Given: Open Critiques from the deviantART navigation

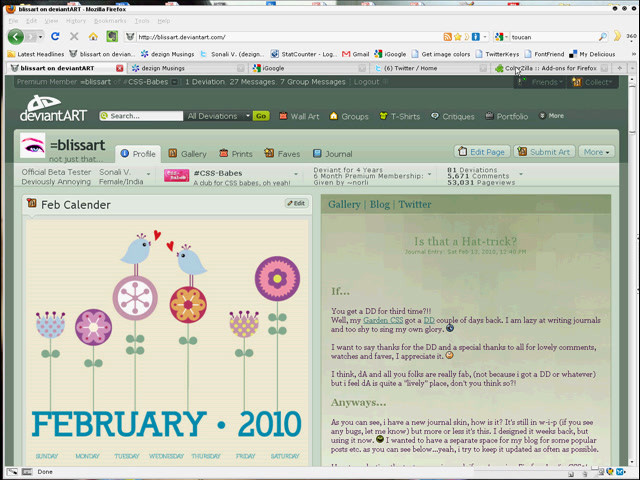Looking at the screenshot, I should [453, 116].
